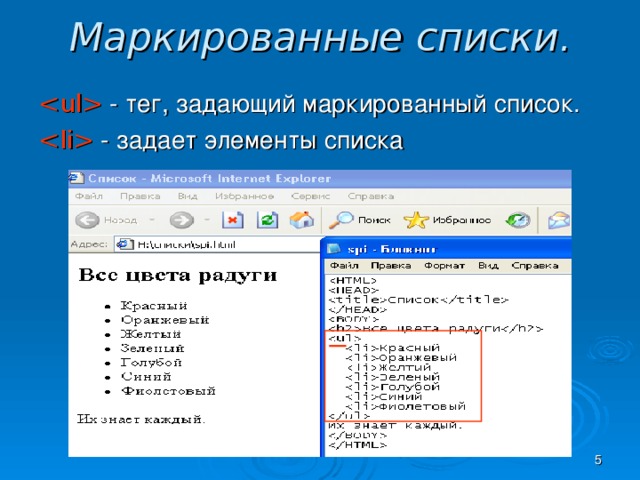Open the Back button history dropdown arrow

[152, 220]
